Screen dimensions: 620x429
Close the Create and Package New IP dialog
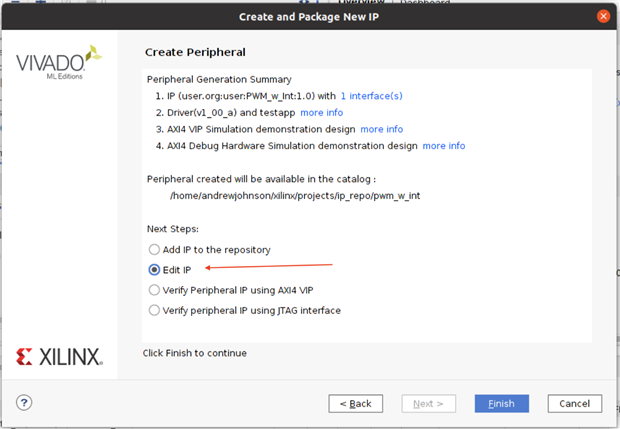[x=603, y=16]
